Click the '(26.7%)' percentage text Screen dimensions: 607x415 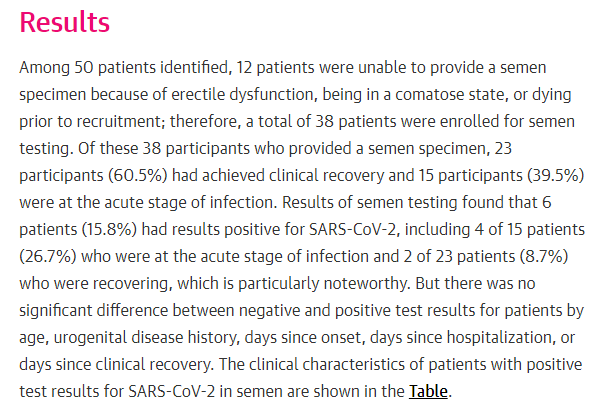[x=52, y=252]
